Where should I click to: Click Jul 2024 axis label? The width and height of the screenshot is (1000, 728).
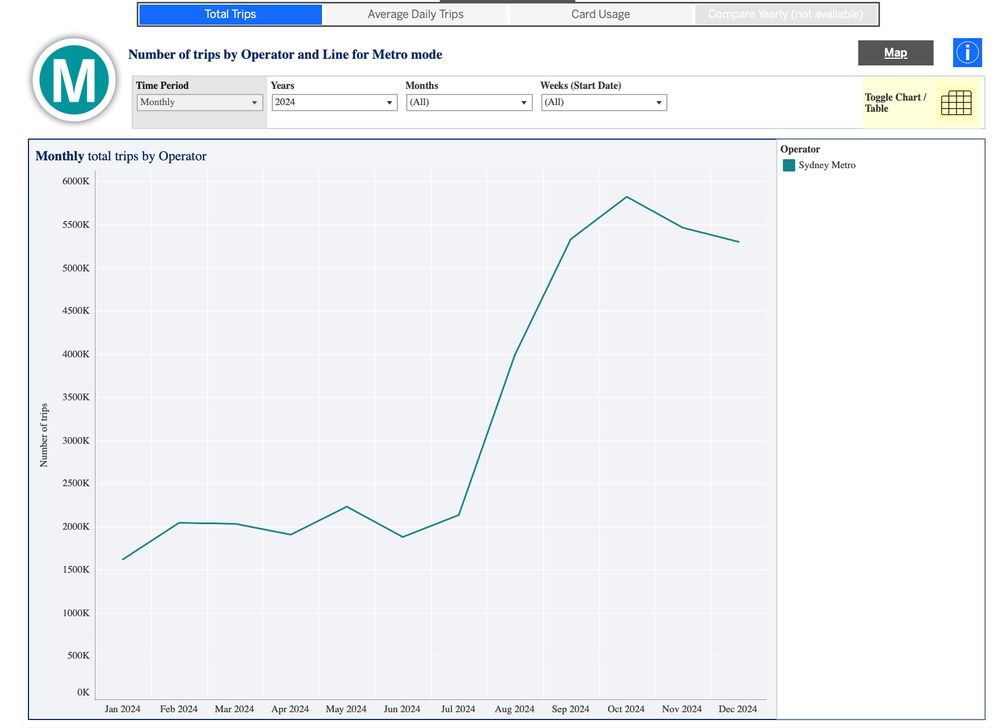tap(458, 709)
